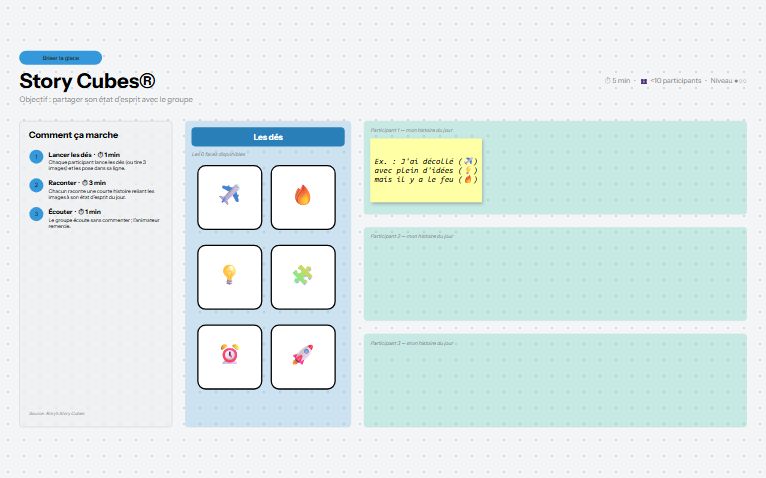The image size is (766, 478).
Task: Click the 'Source: Rory's Story Cubes' footnote
Action: click(57, 413)
